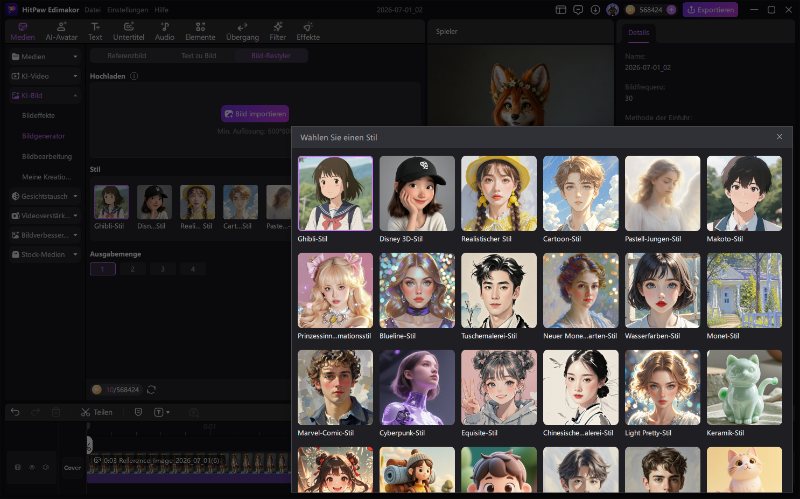
Task: Click the Cover button in the timeline
Action: click(72, 468)
